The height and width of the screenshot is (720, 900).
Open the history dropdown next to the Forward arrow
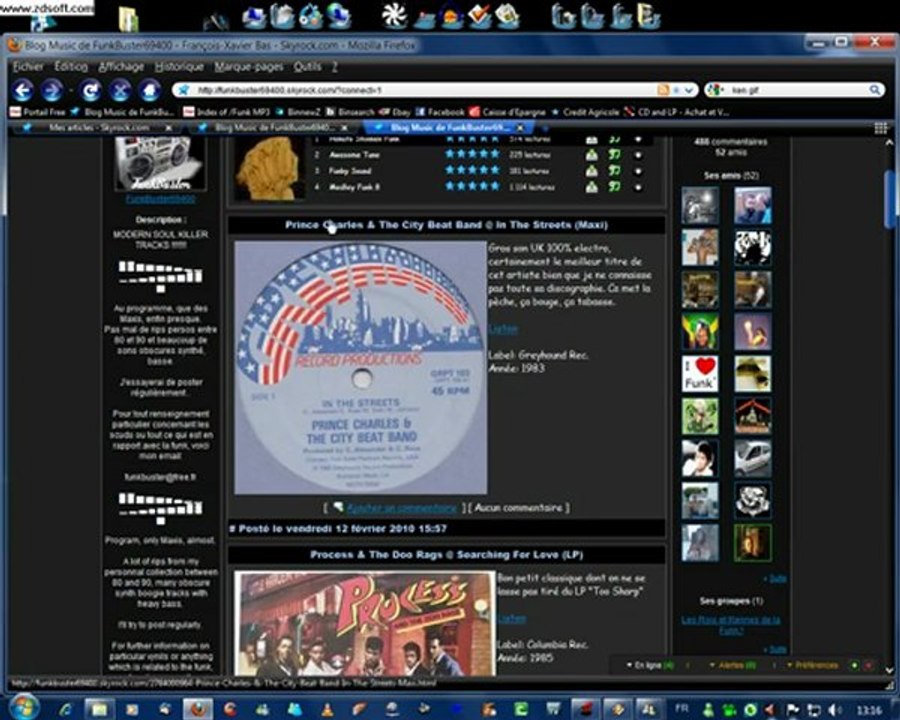70,91
